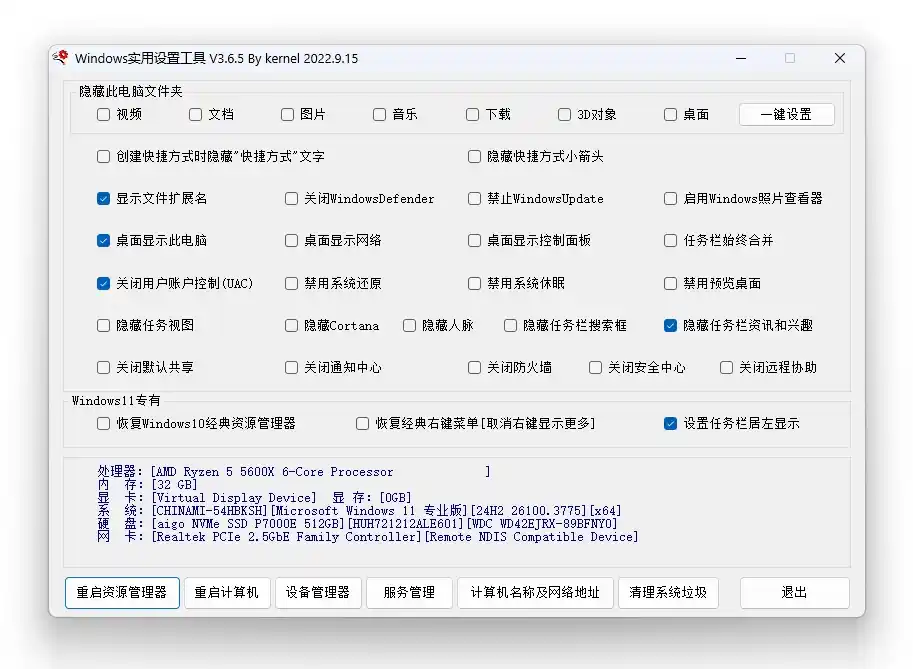This screenshot has width=913, height=669.
Task: Open 计算机名称及网络地址 button
Action: [x=535, y=593]
